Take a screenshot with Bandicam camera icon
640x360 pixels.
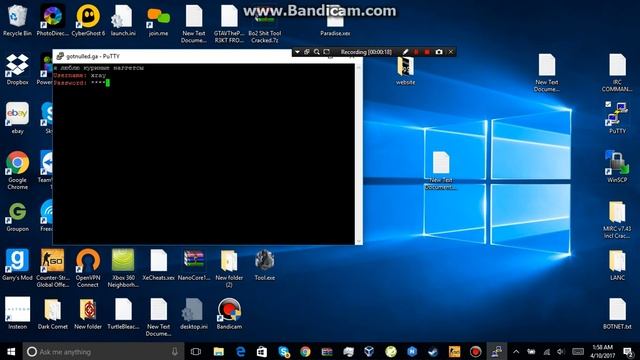coord(439,52)
